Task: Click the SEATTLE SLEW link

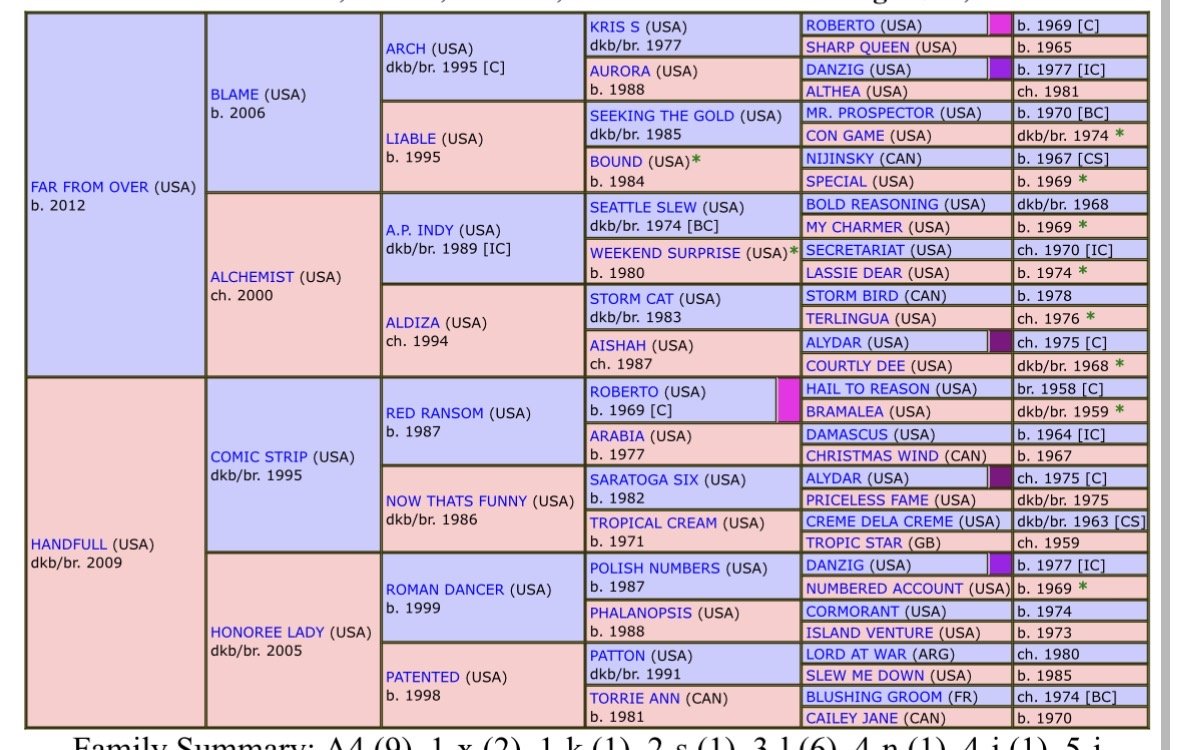Action: point(644,208)
